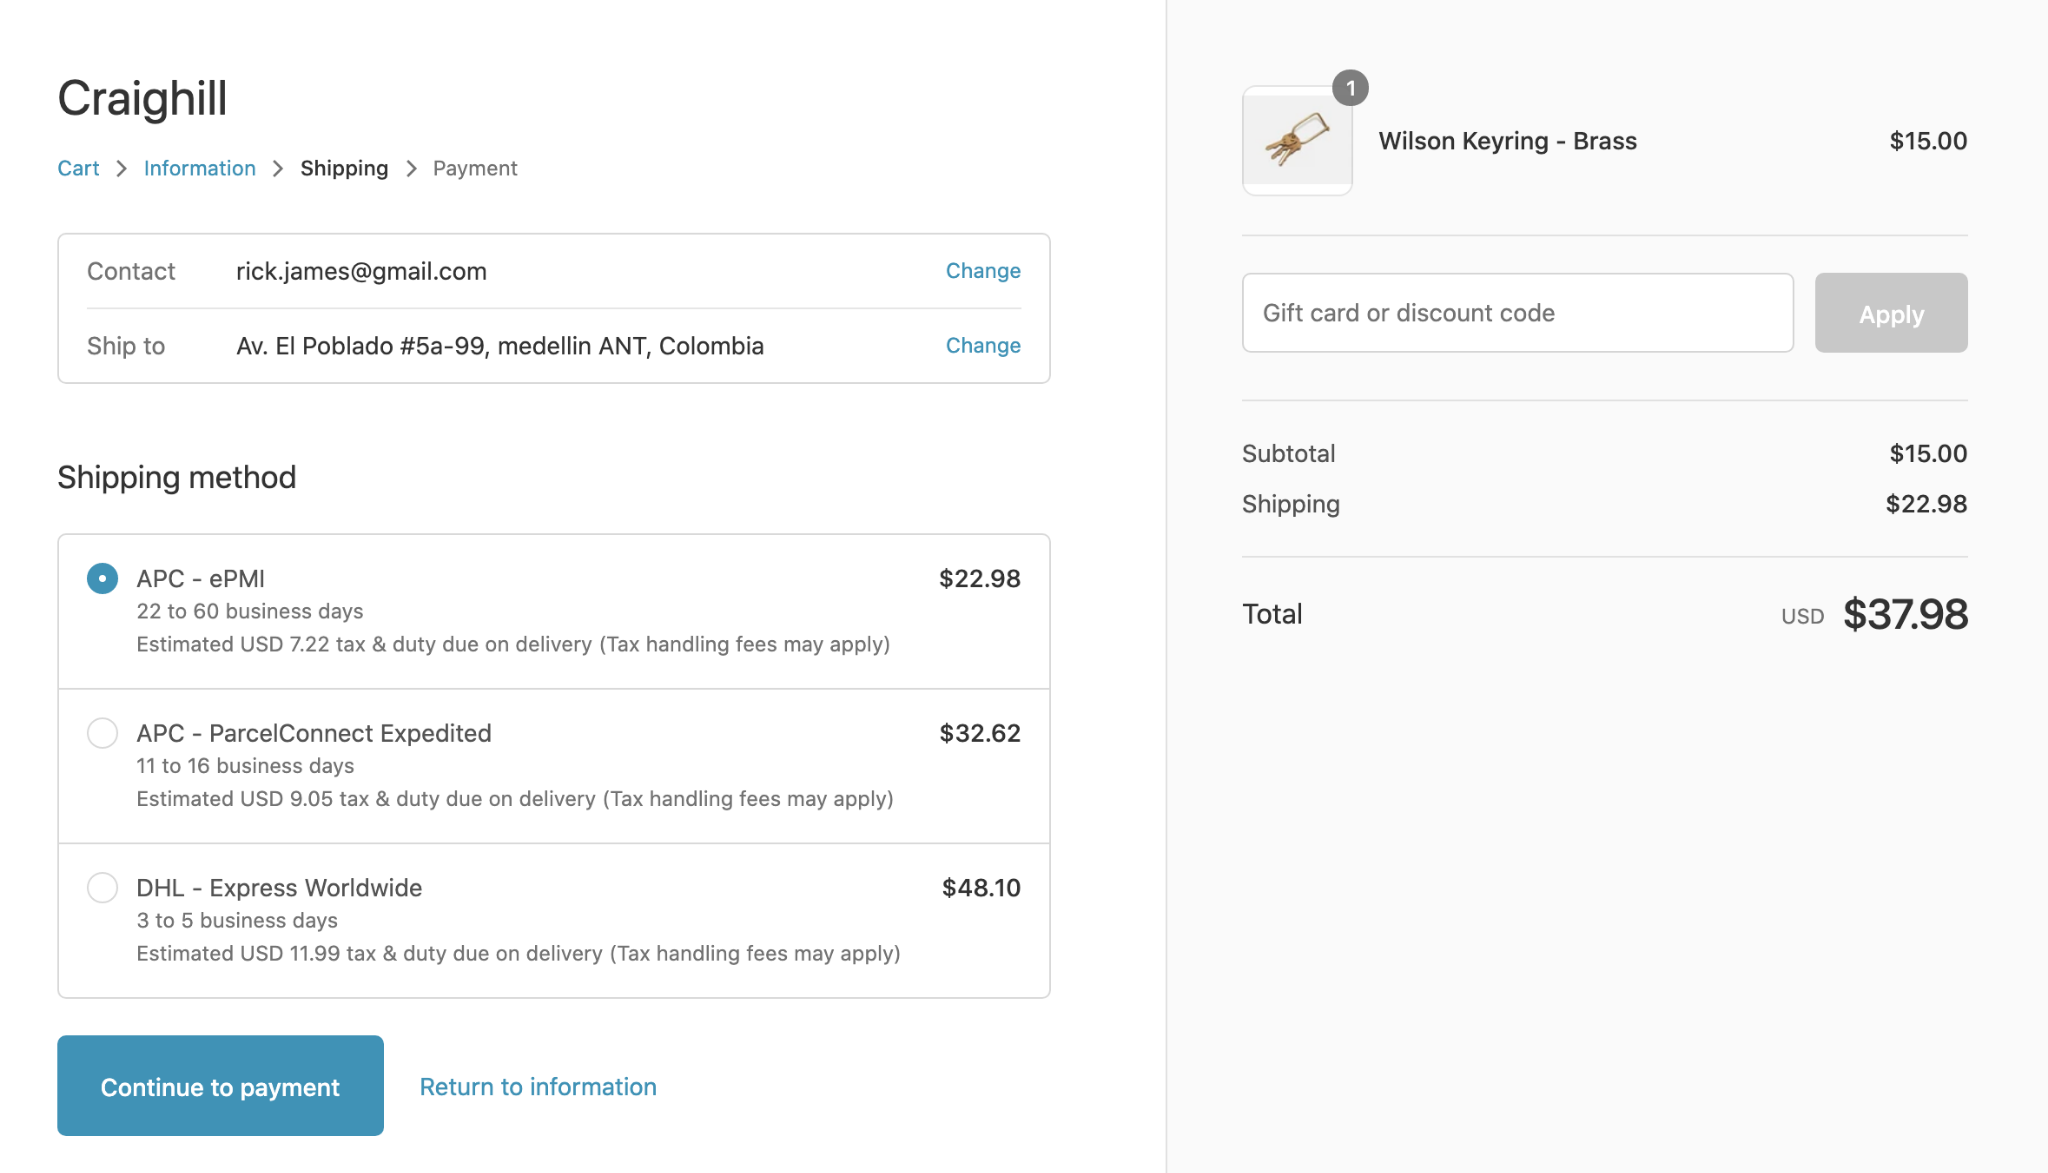Select DHL - Express Worldwide shipping
2048x1173 pixels.
pos(102,888)
